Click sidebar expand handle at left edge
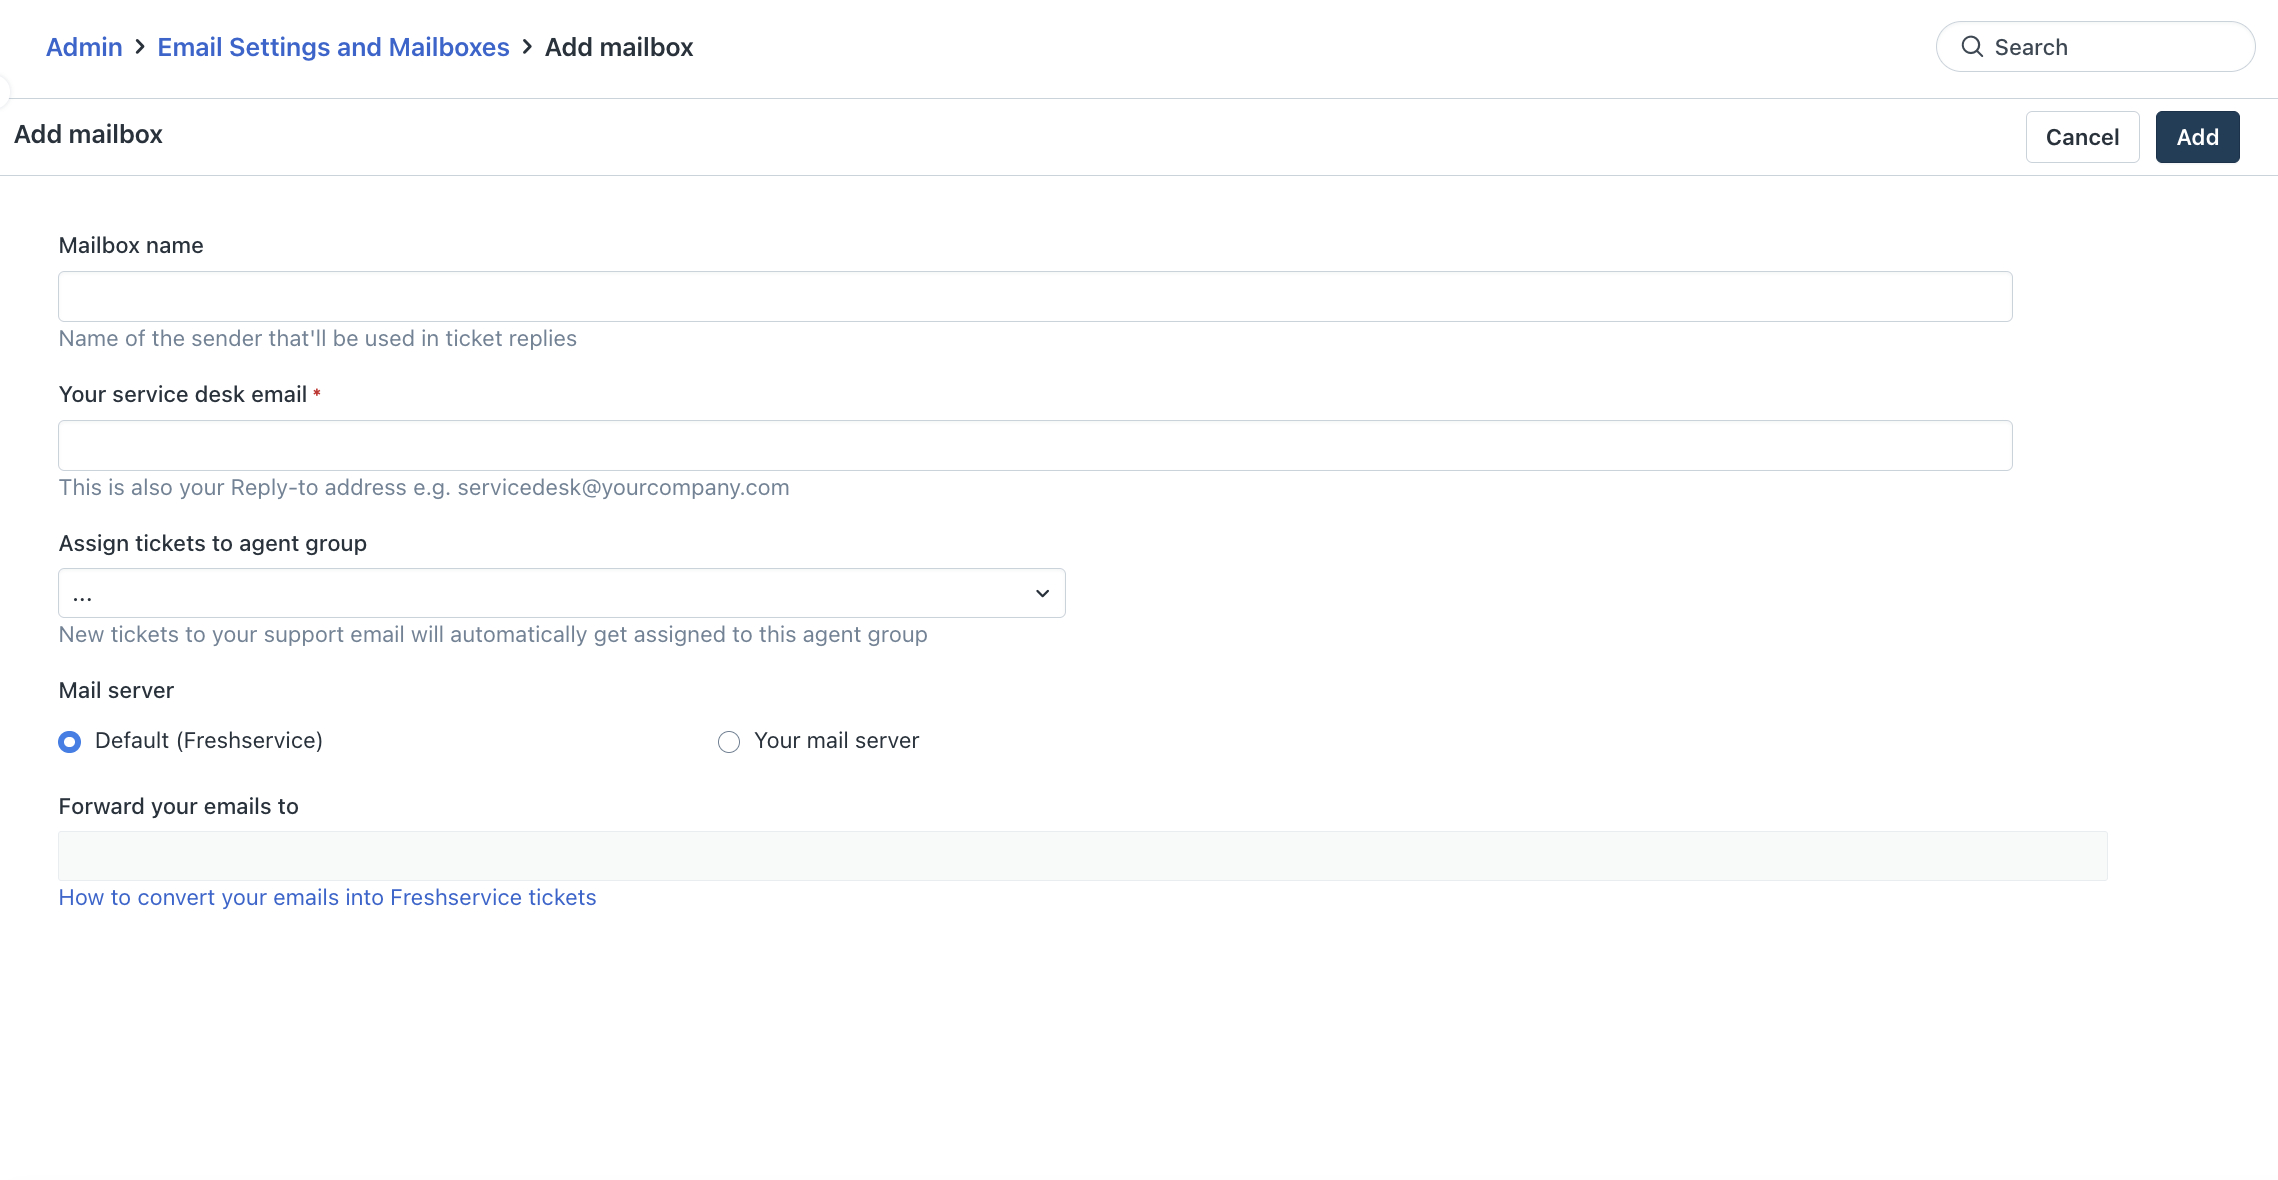The width and height of the screenshot is (2278, 1180). [4, 91]
